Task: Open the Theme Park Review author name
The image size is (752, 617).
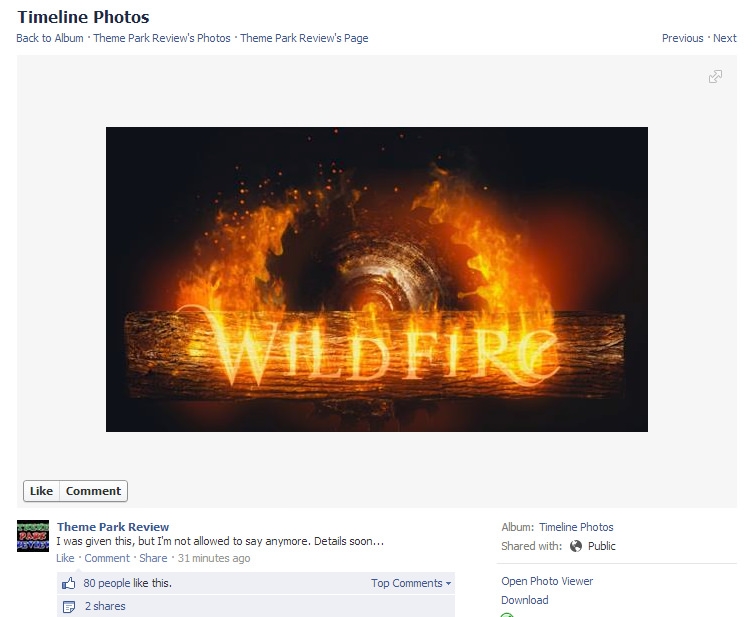Action: pos(113,526)
